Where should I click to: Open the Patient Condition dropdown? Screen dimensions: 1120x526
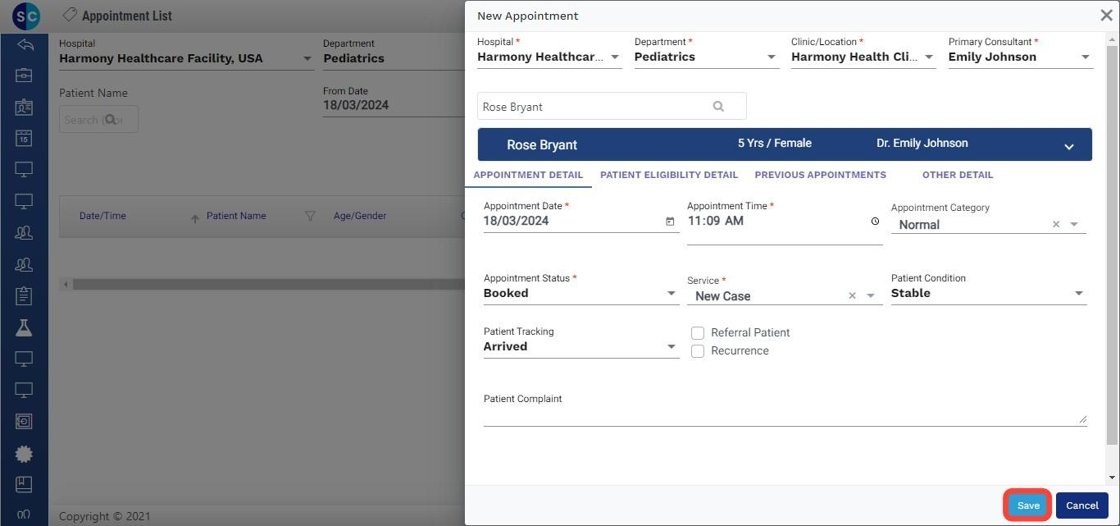pos(1078,294)
